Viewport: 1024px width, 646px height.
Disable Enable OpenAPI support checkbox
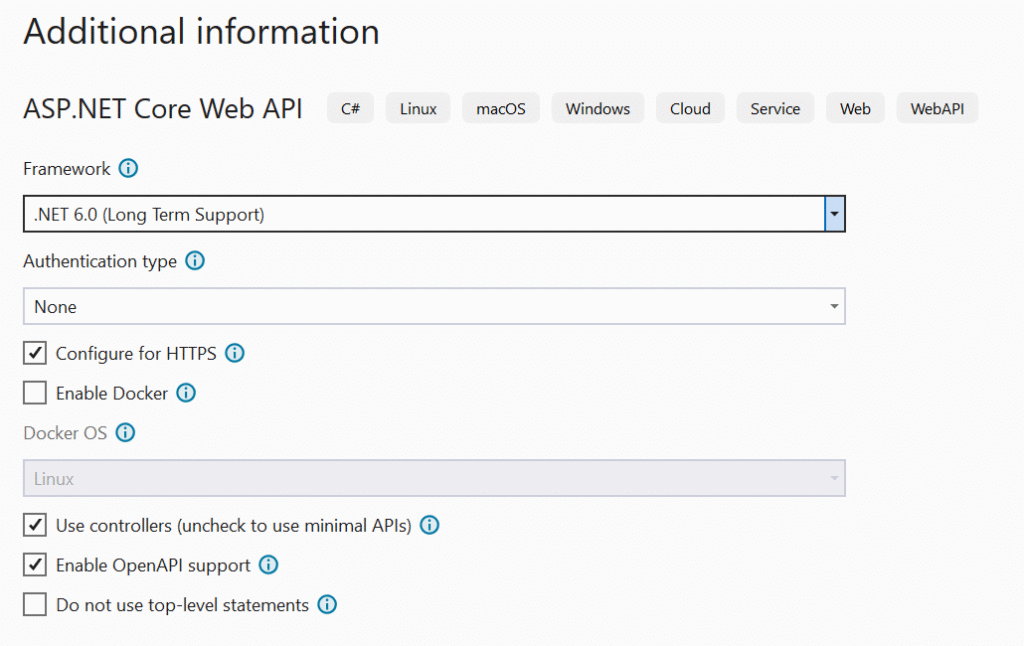[35, 565]
